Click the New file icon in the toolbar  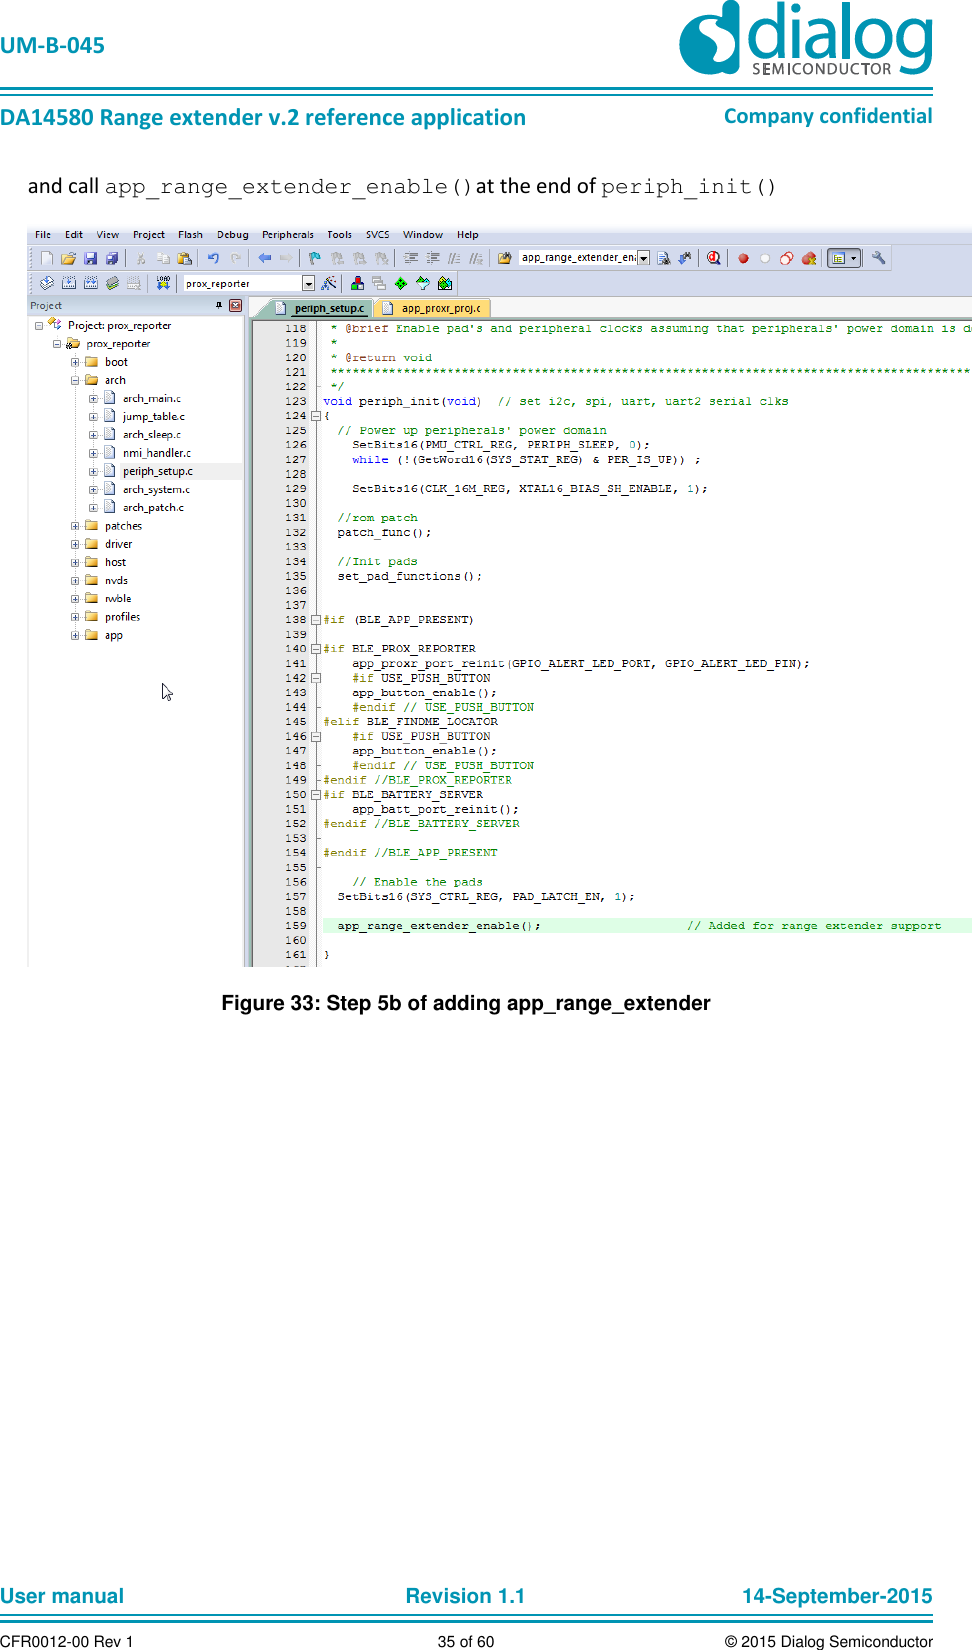[47, 258]
